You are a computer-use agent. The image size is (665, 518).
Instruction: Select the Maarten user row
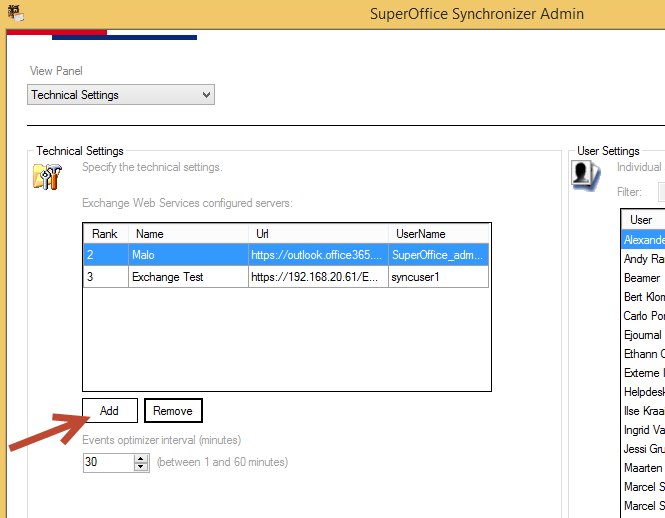[643, 468]
